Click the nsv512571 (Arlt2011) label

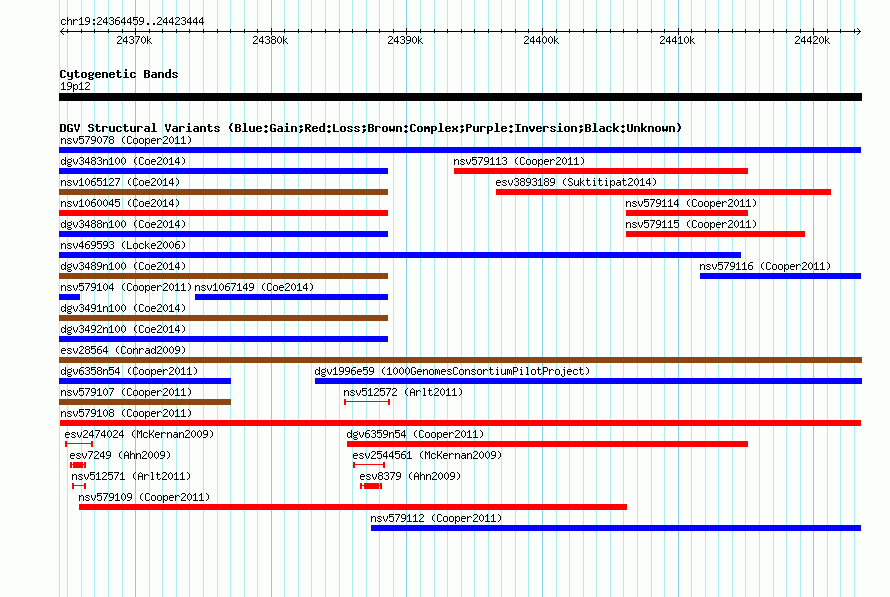[x=131, y=476]
